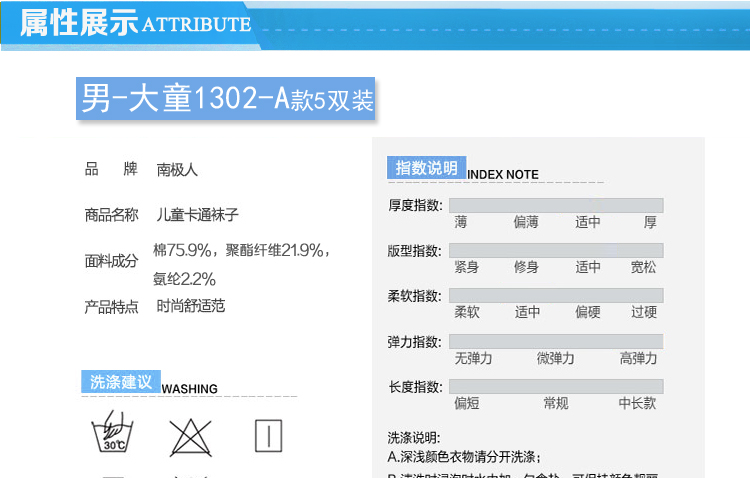Click the drip-dry square laundry icon
Image resolution: width=750 pixels, height=478 pixels.
click(x=268, y=436)
